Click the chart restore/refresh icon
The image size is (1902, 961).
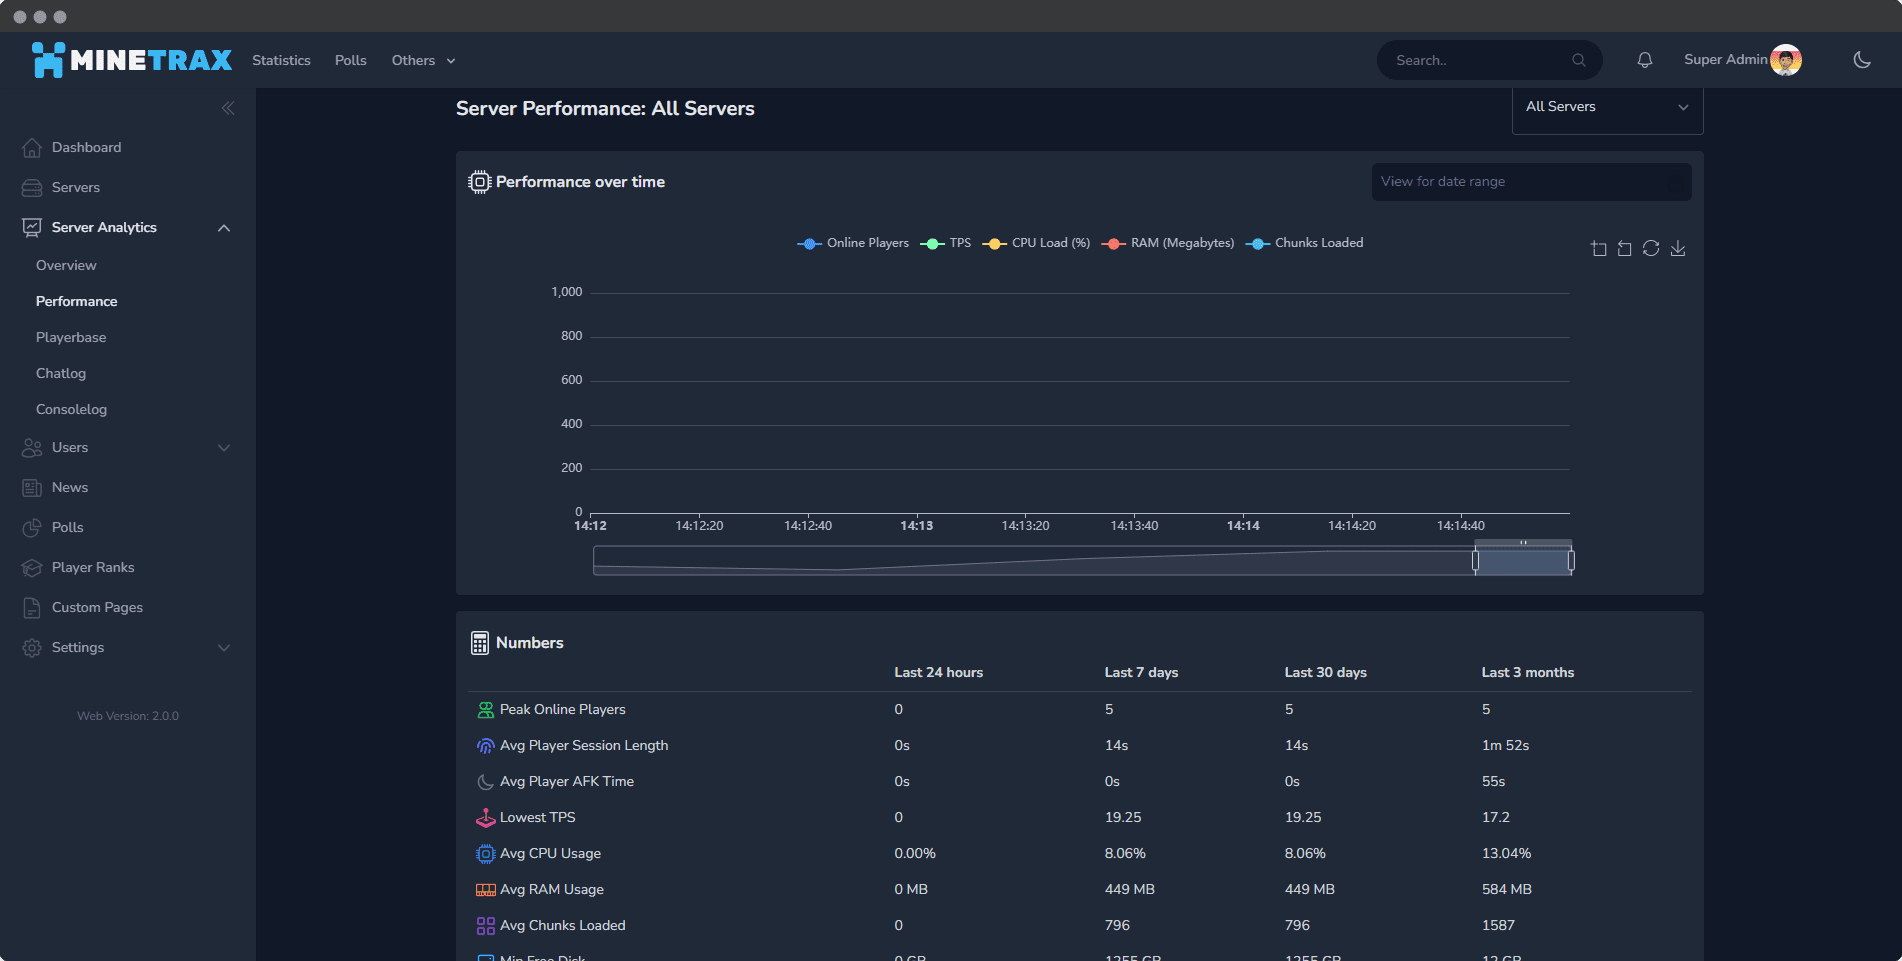tap(1651, 248)
